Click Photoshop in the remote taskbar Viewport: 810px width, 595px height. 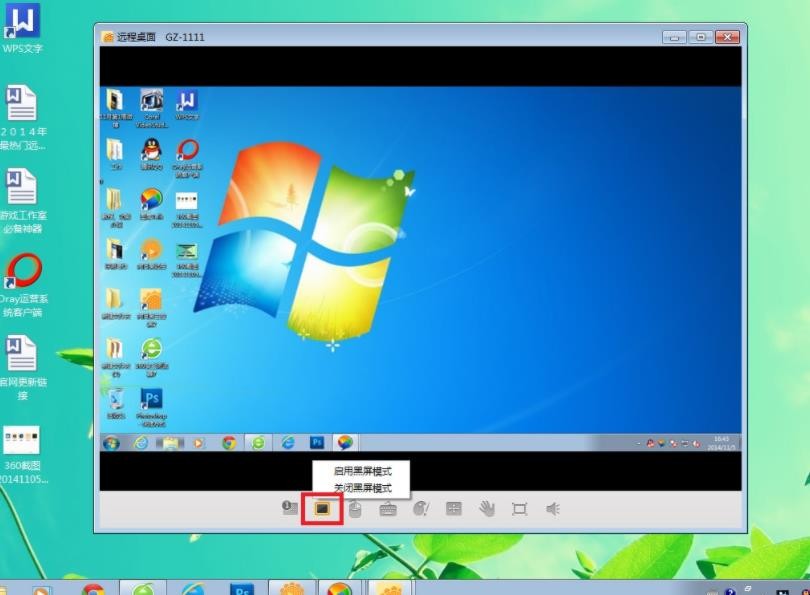click(x=317, y=443)
